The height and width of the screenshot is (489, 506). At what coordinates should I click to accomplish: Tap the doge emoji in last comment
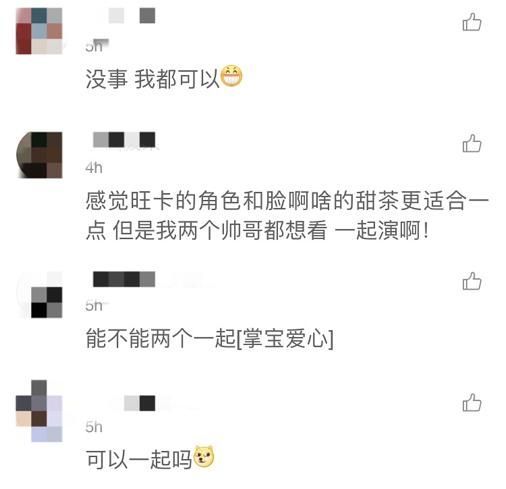204,457
